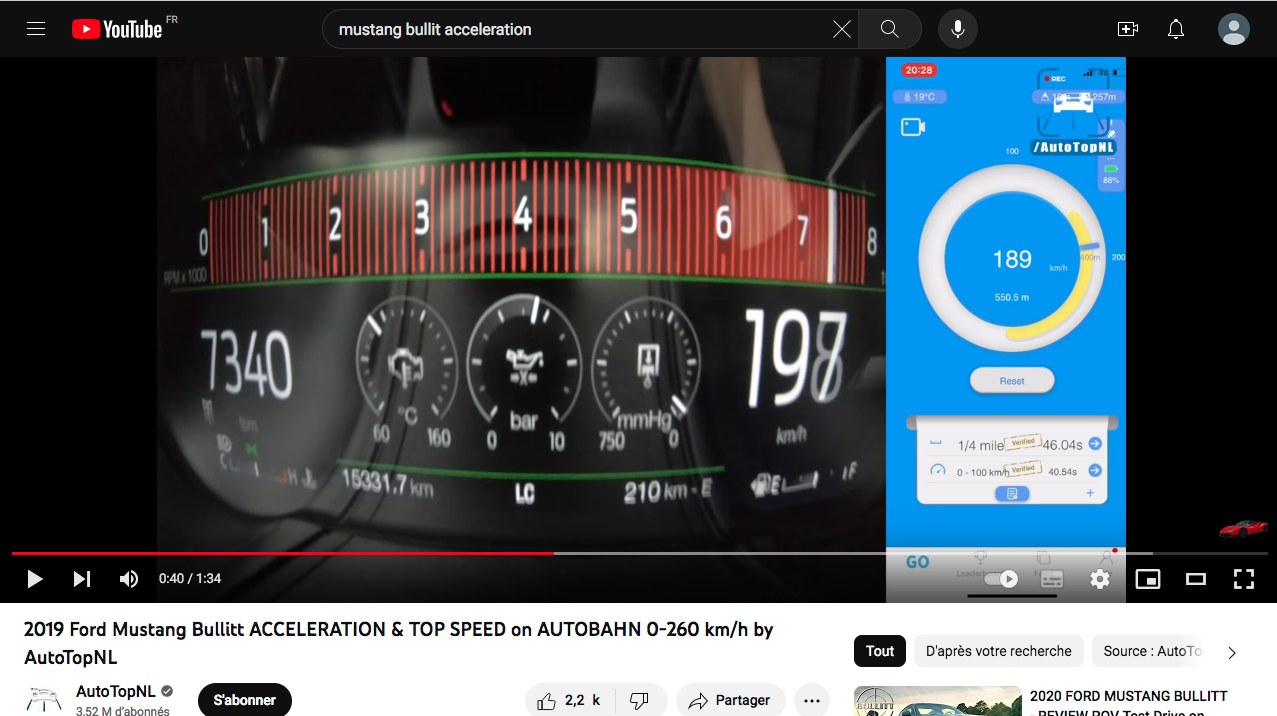The height and width of the screenshot is (716, 1277).
Task: Click the 0:40 / 1:34 time display
Action: [x=190, y=579]
